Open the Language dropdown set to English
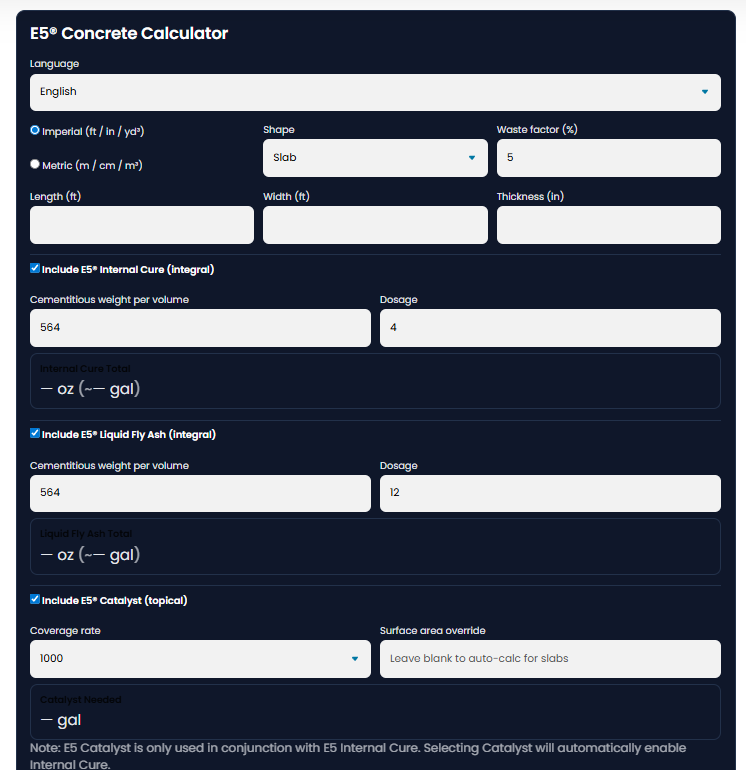This screenshot has width=746, height=770. pos(375,92)
